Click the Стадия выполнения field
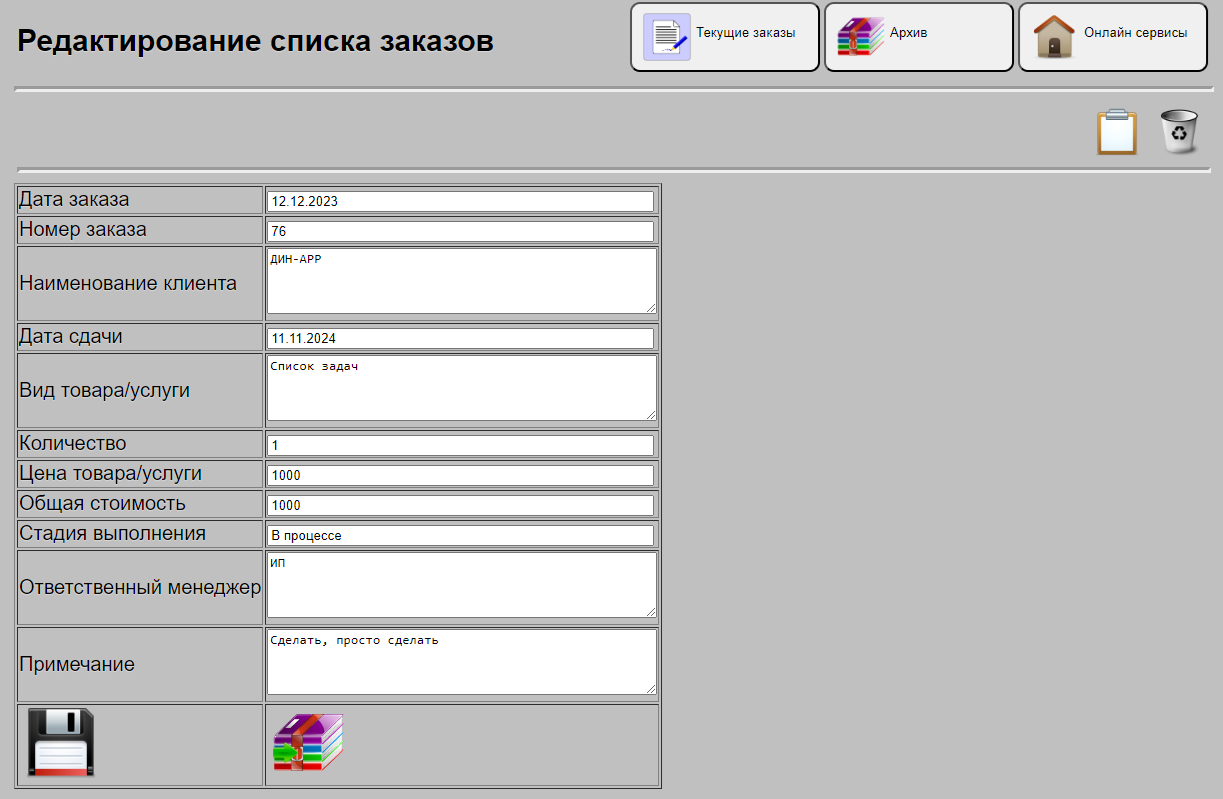Screen dimensions: 1223x799 coord(460,535)
